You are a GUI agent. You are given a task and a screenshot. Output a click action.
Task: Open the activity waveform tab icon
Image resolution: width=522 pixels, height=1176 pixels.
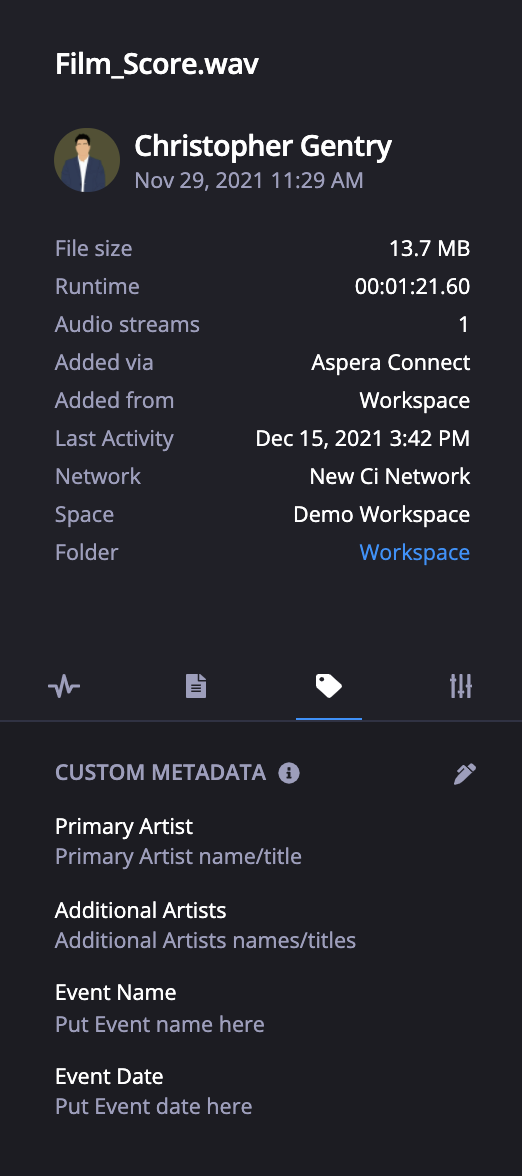64,686
